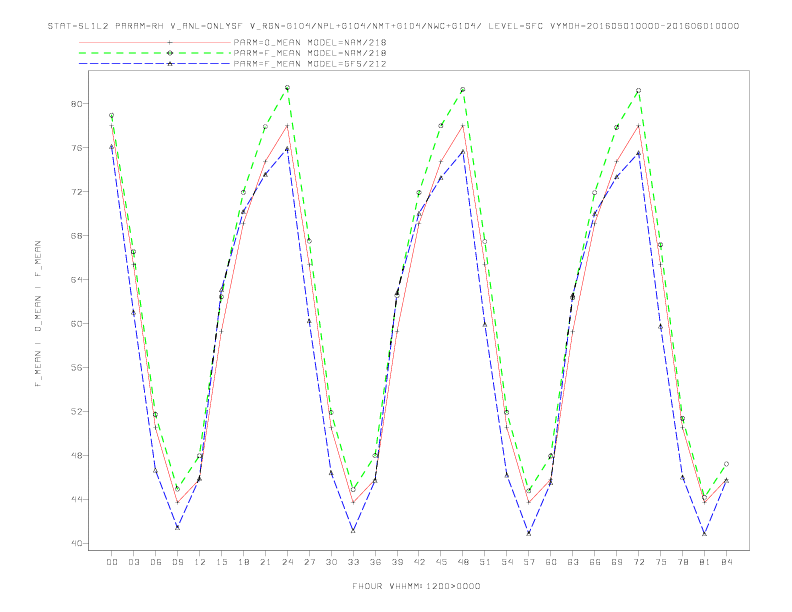Click x-axis tick label 66
Viewport: 792px width, 612px height.
595,562
